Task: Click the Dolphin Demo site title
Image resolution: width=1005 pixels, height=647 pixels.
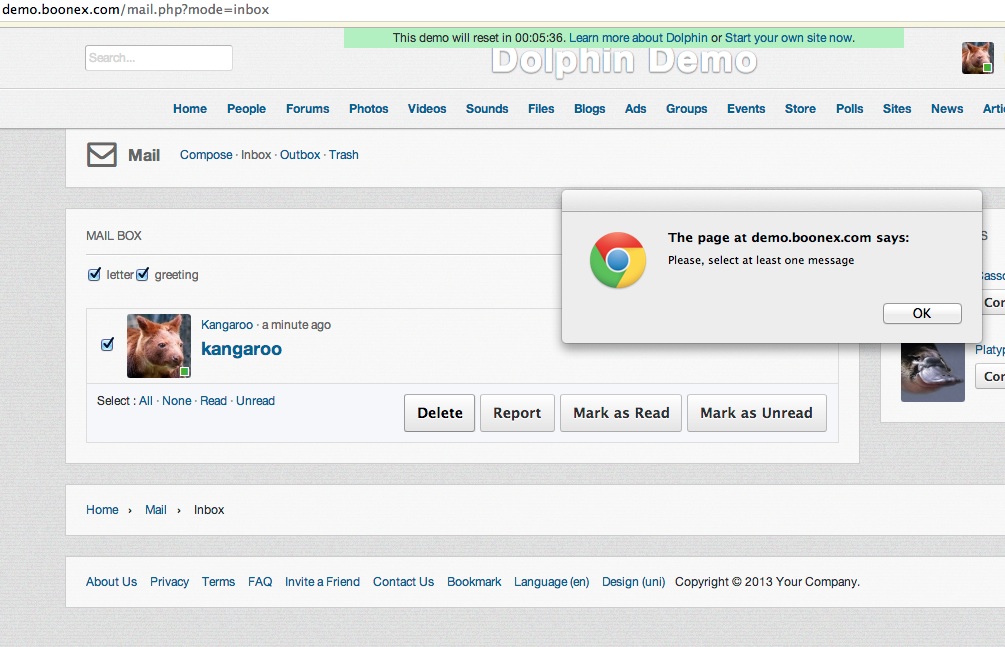Action: pyautogui.click(x=624, y=62)
